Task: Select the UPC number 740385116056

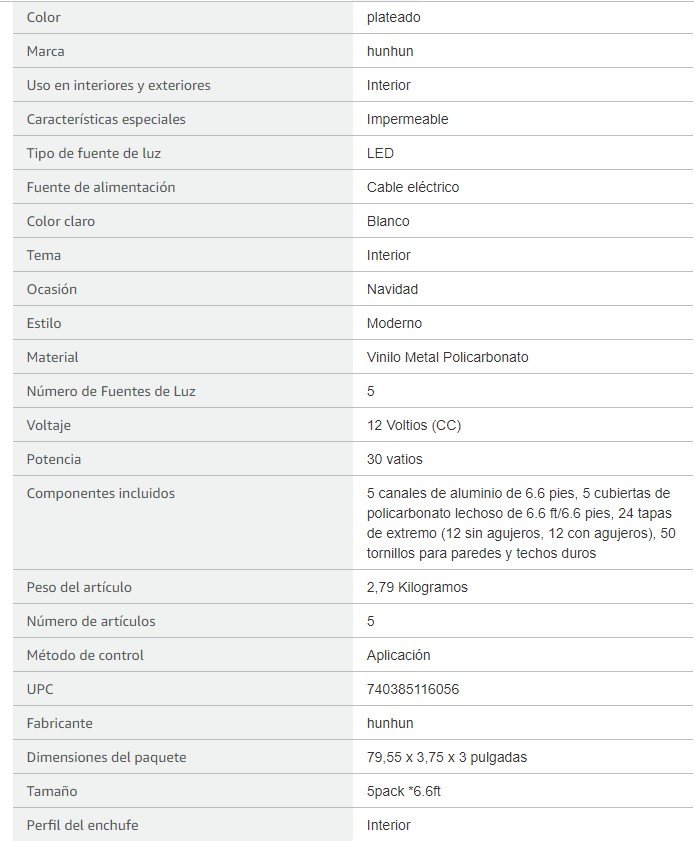Action: click(413, 689)
